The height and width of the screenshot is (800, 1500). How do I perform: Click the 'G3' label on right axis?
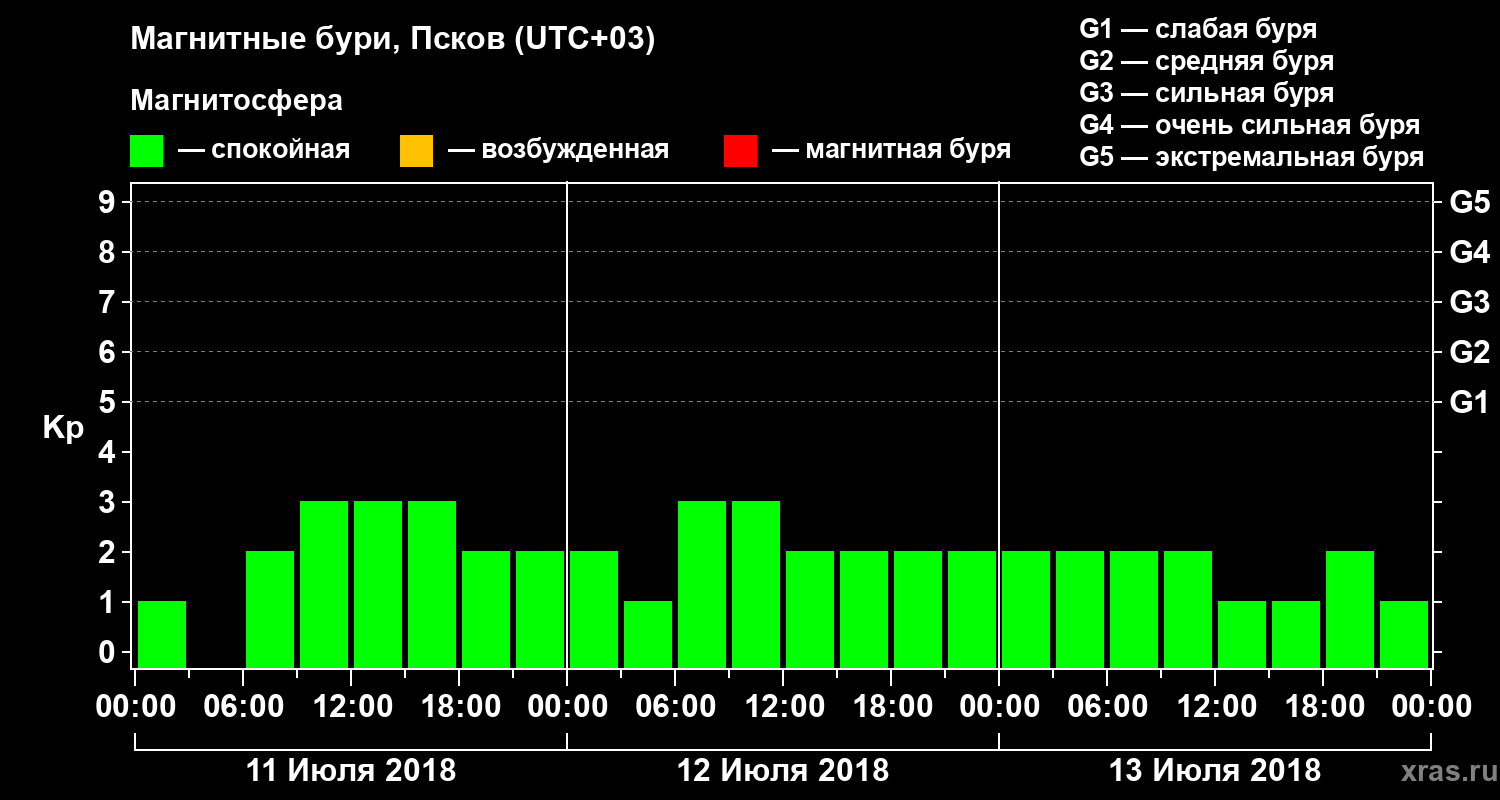pos(1469,302)
